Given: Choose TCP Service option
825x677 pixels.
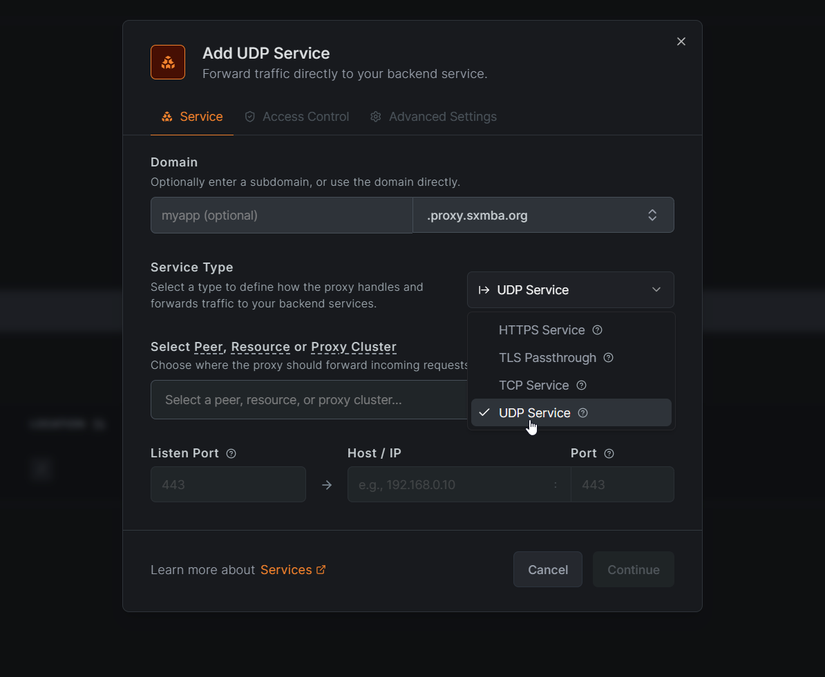Looking at the screenshot, I should (571, 386).
